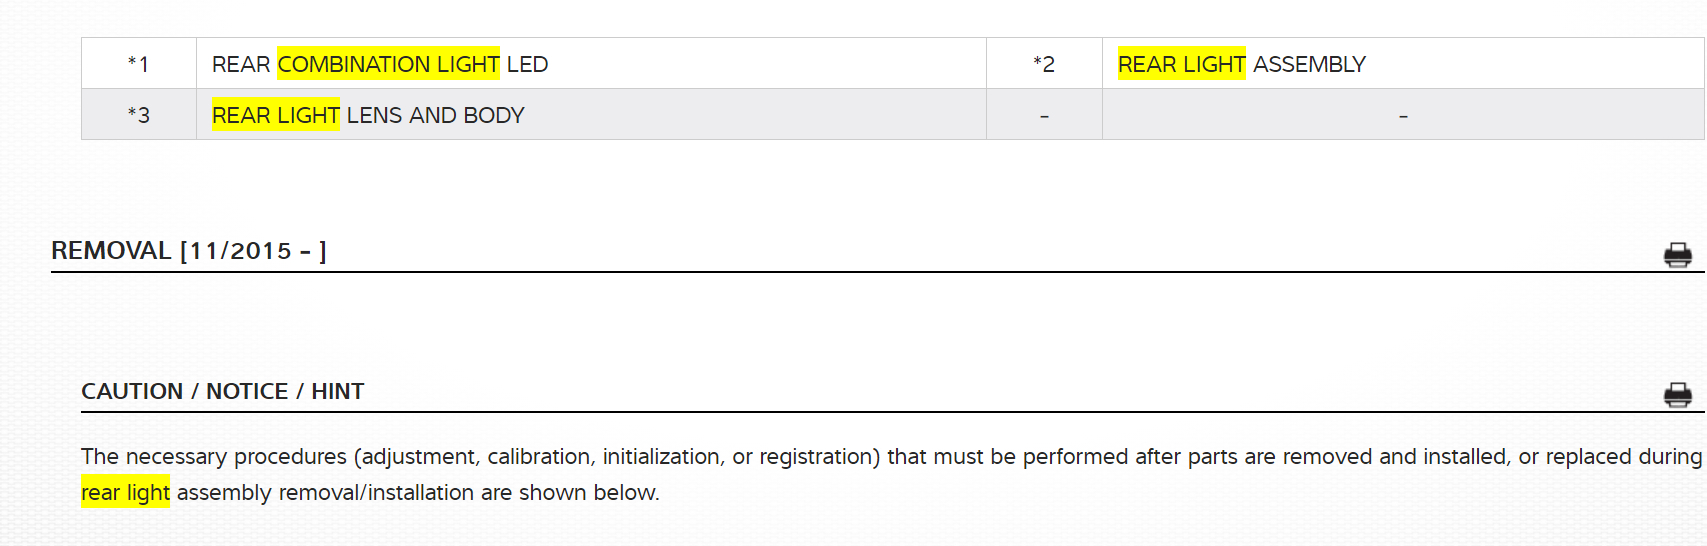The image size is (1707, 546).
Task: Toggle the CAUTION / NOTICE / HINT heading
Action: 222,391
